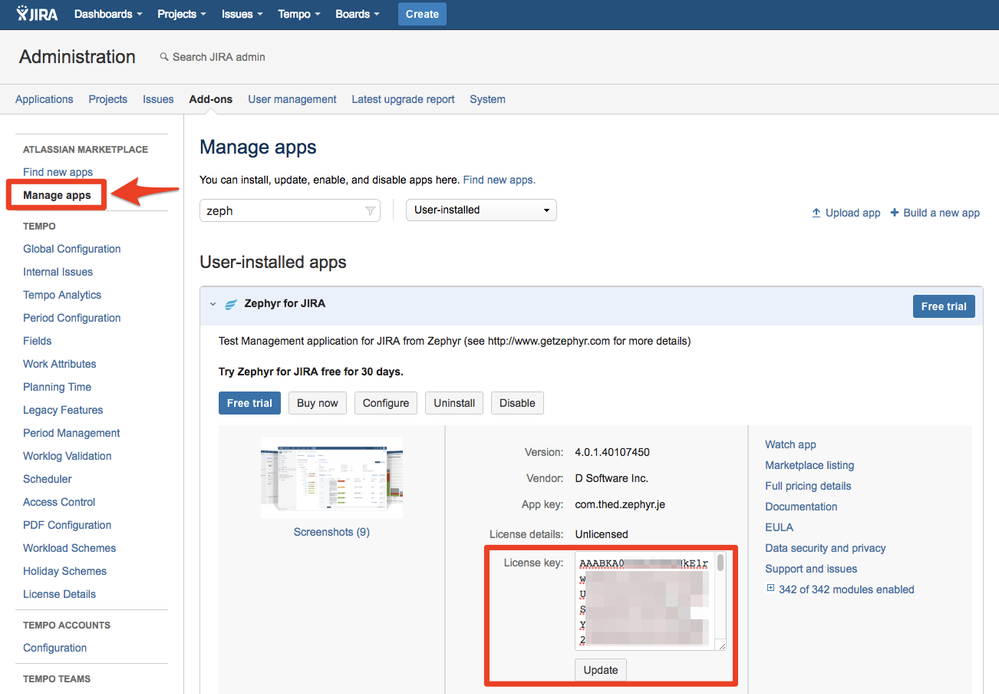Open the Dashboards dropdown menu
Image resolution: width=999 pixels, height=694 pixels.
108,14
